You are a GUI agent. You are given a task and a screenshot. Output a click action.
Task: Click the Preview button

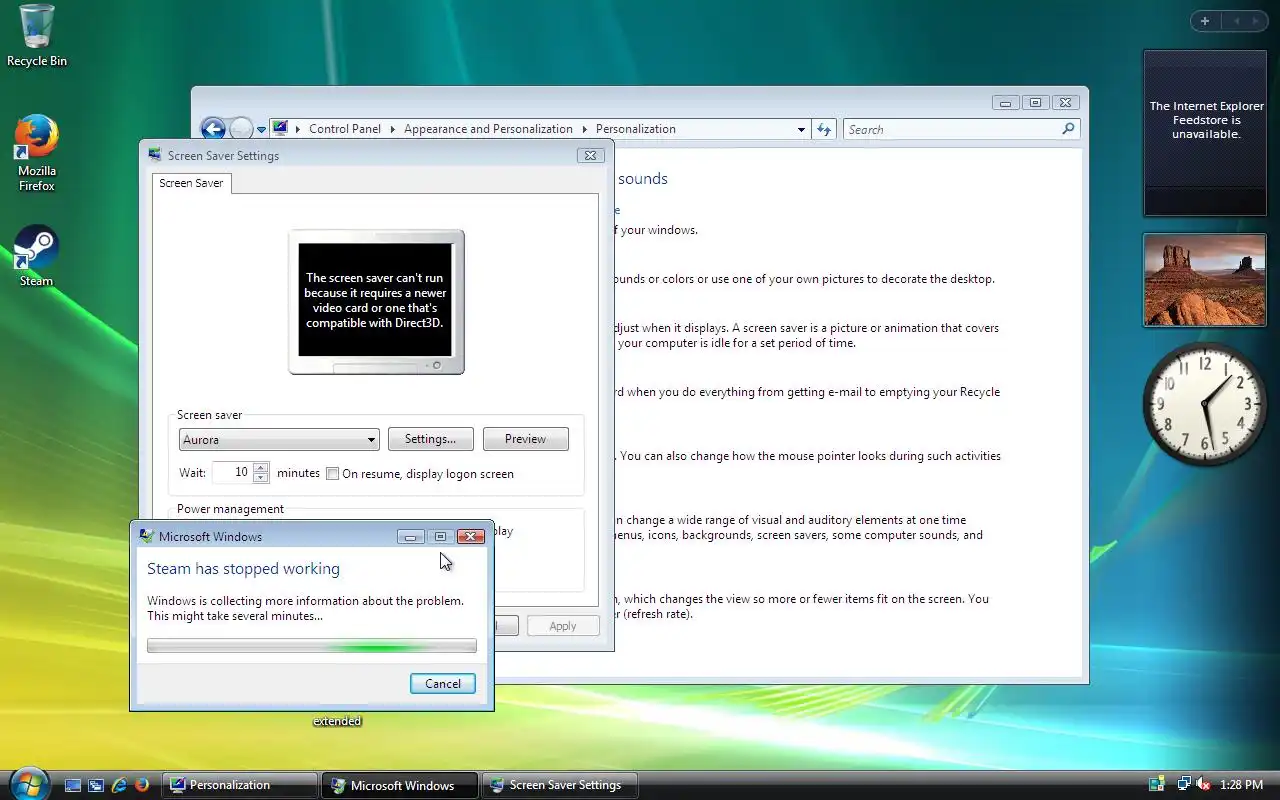tap(525, 439)
